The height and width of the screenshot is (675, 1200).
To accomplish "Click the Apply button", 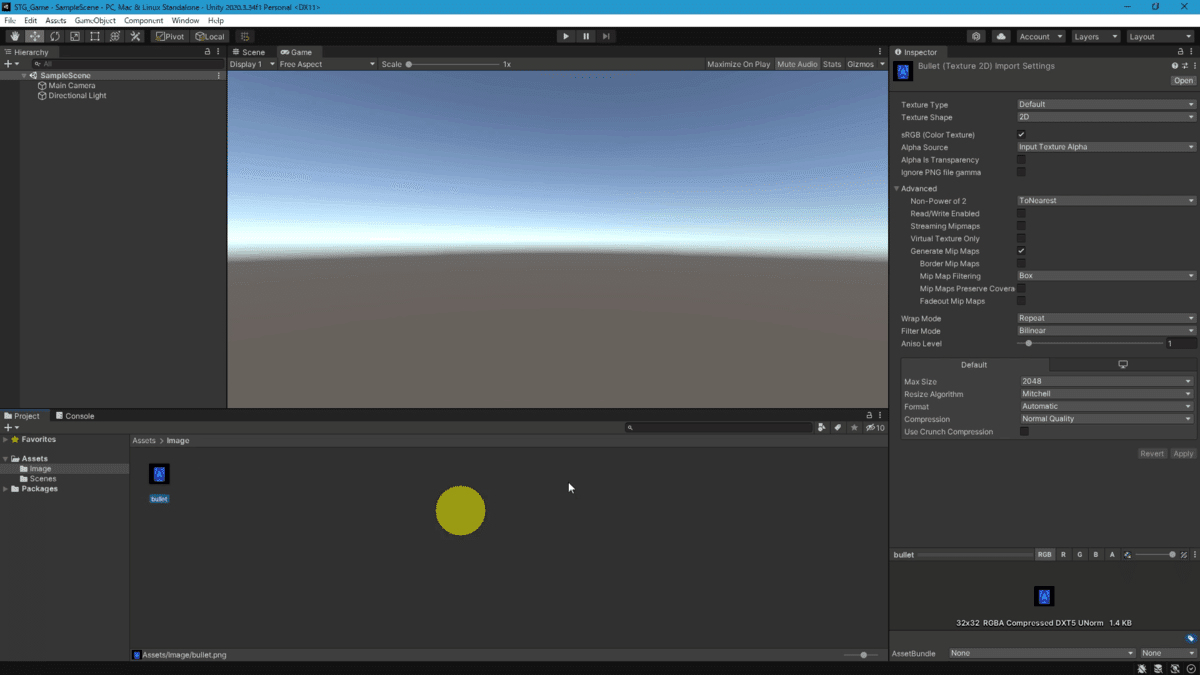I will pos(1183,454).
